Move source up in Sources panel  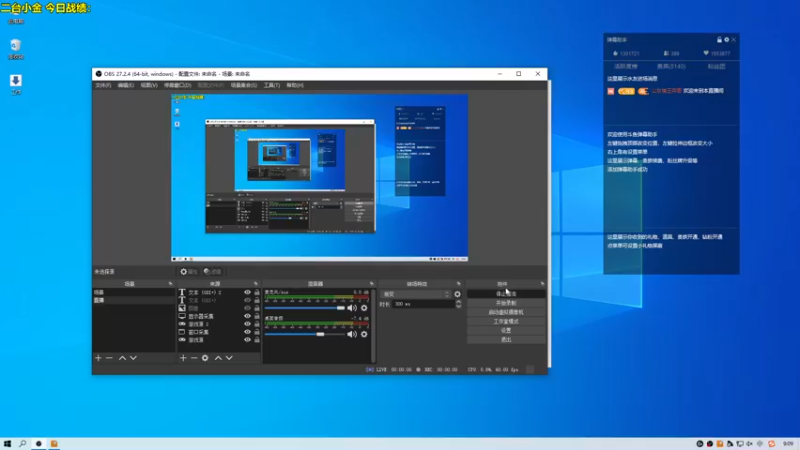pyautogui.click(x=218, y=358)
